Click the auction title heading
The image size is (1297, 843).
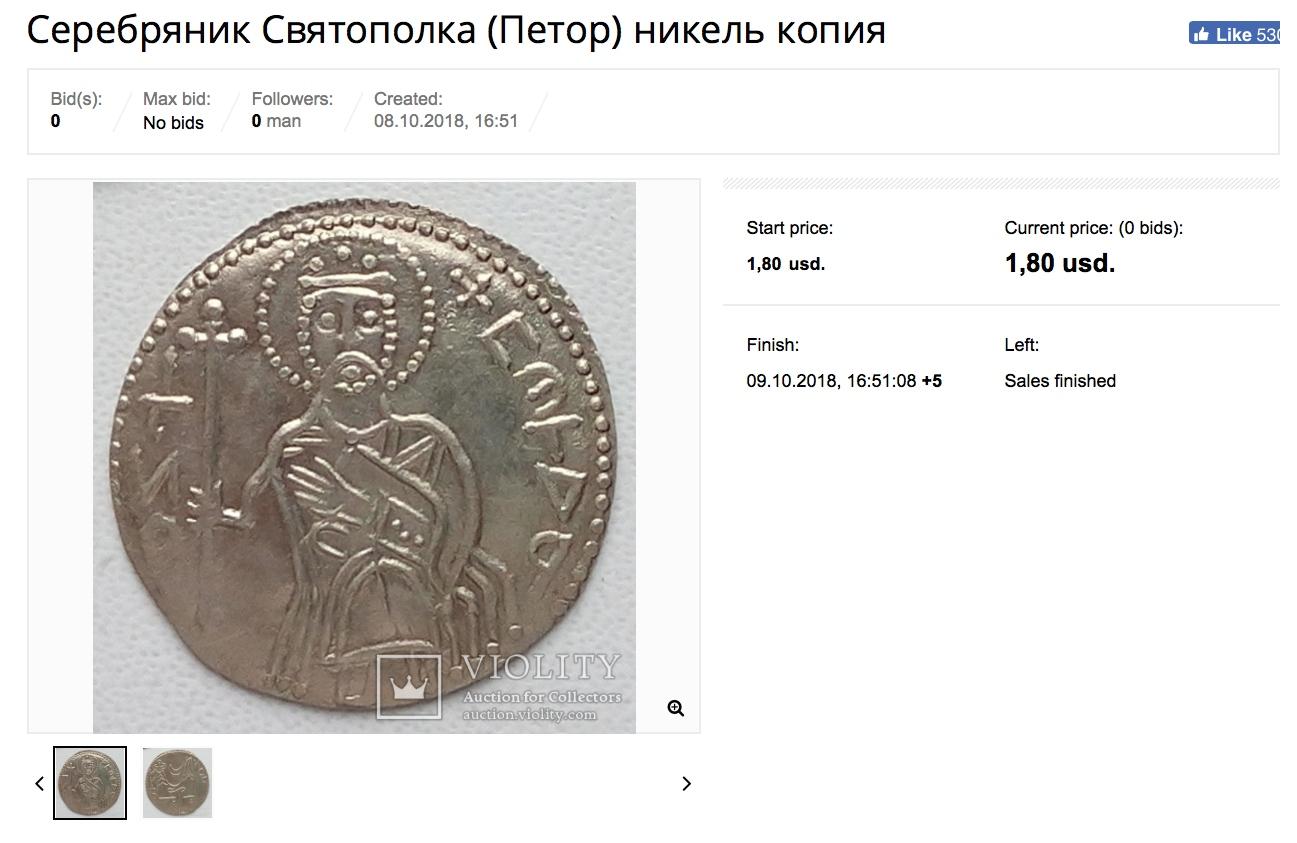[x=456, y=31]
